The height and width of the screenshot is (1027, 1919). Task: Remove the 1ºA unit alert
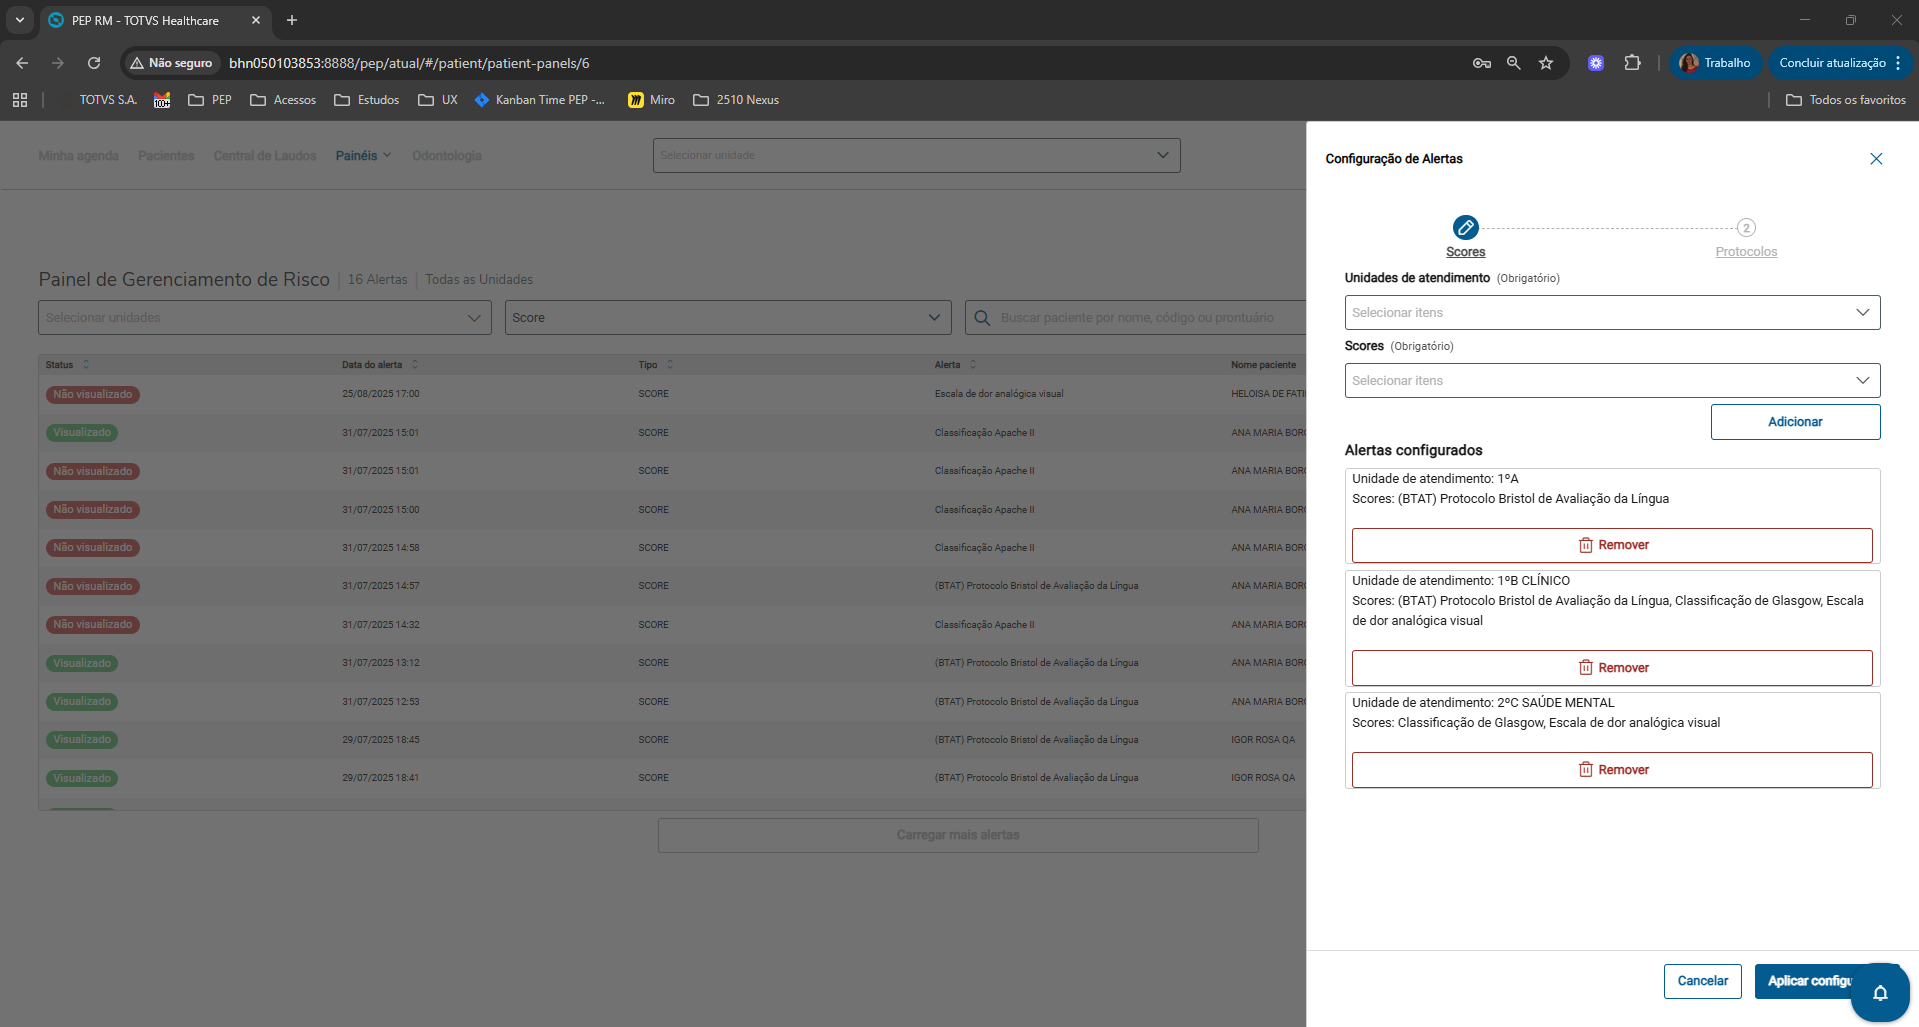[x=1612, y=545]
